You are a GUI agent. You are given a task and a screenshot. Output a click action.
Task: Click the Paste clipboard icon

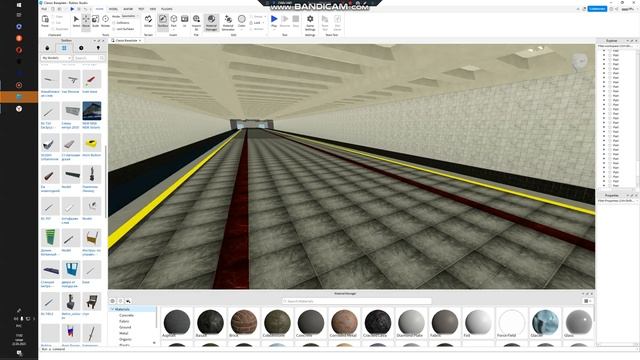[x=45, y=21]
